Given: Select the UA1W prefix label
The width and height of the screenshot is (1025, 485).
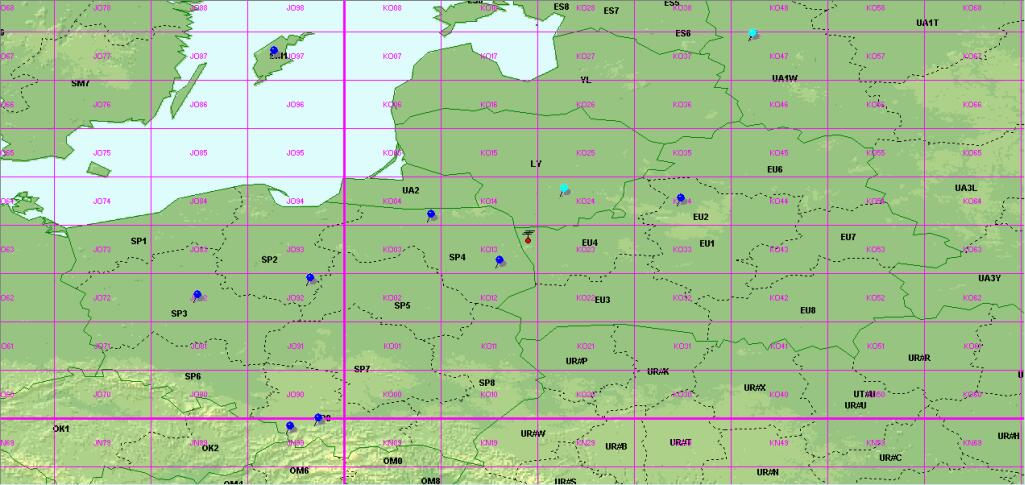Looking at the screenshot, I should pyautogui.click(x=784, y=78).
